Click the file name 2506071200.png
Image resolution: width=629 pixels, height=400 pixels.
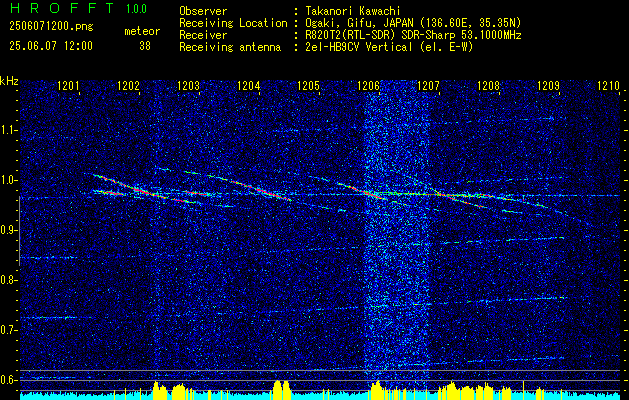click(x=51, y=27)
